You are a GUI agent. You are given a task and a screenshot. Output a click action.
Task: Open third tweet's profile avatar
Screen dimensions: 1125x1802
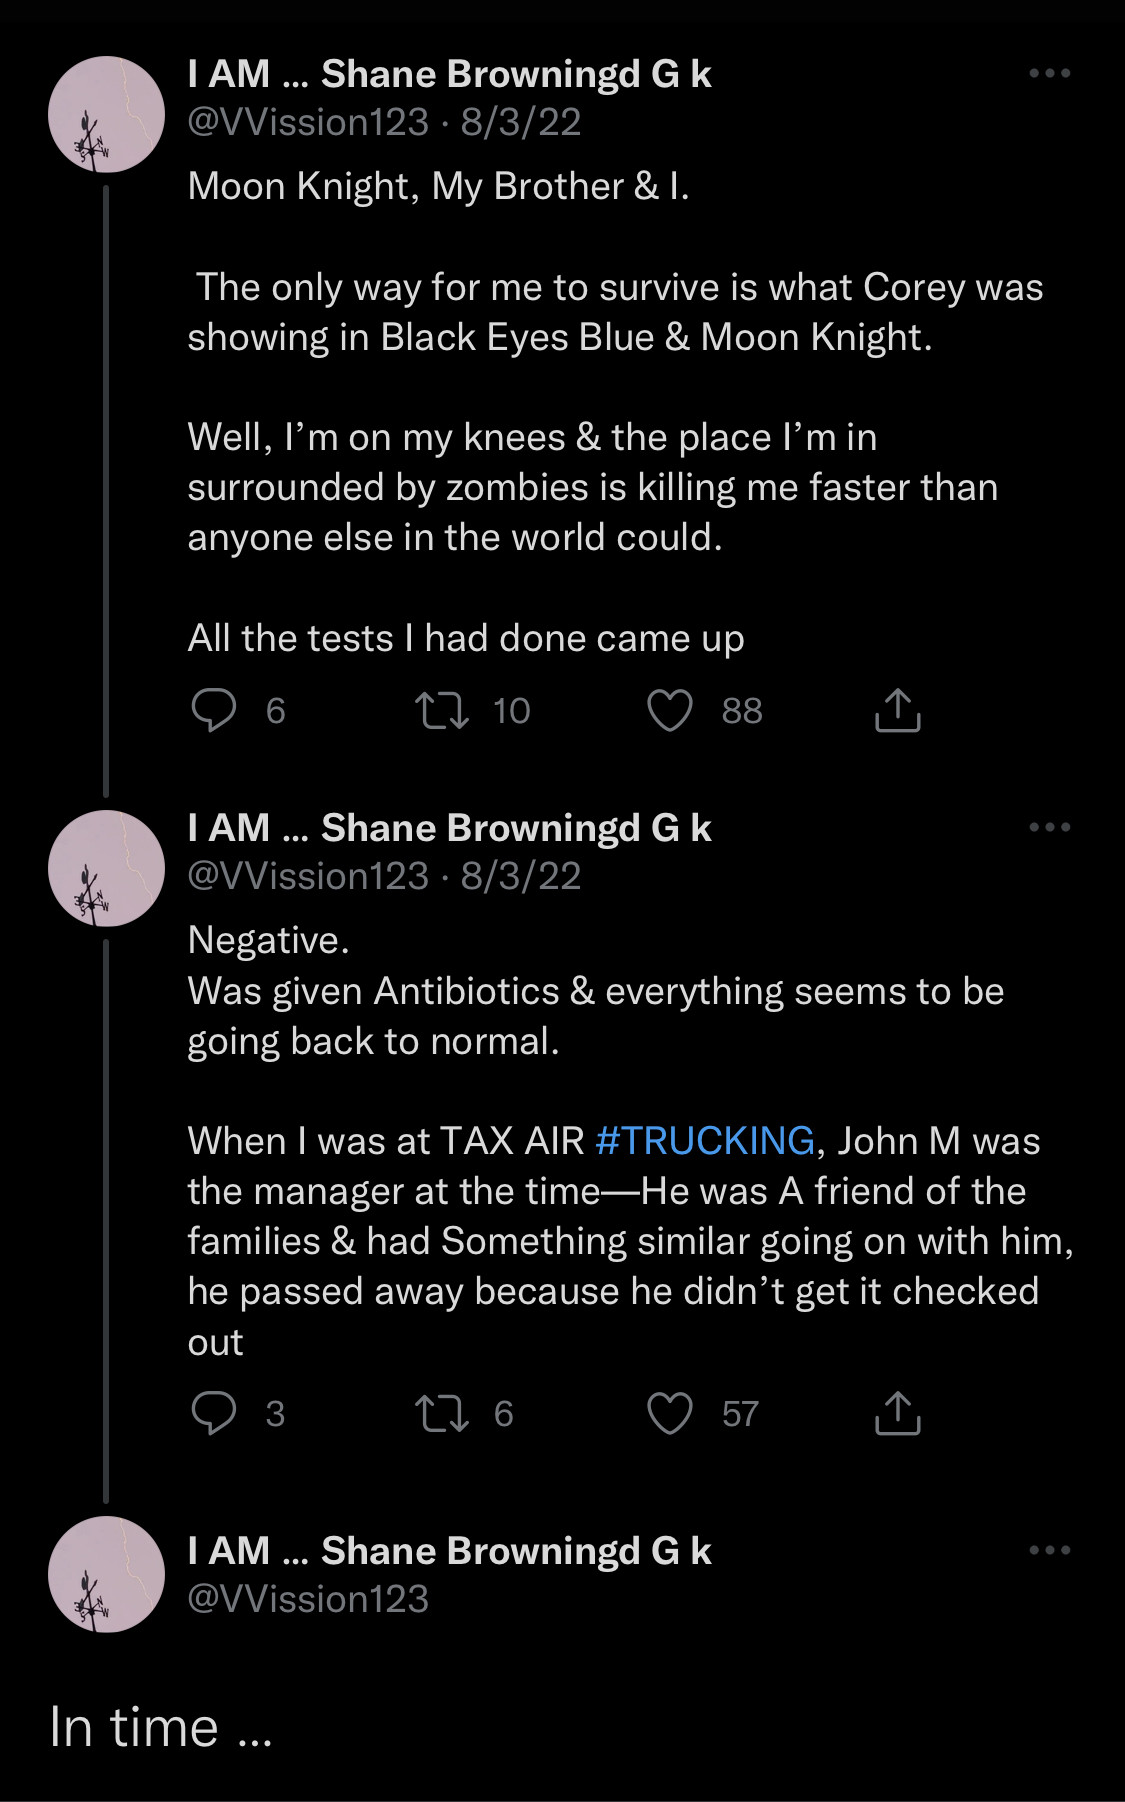106,1574
